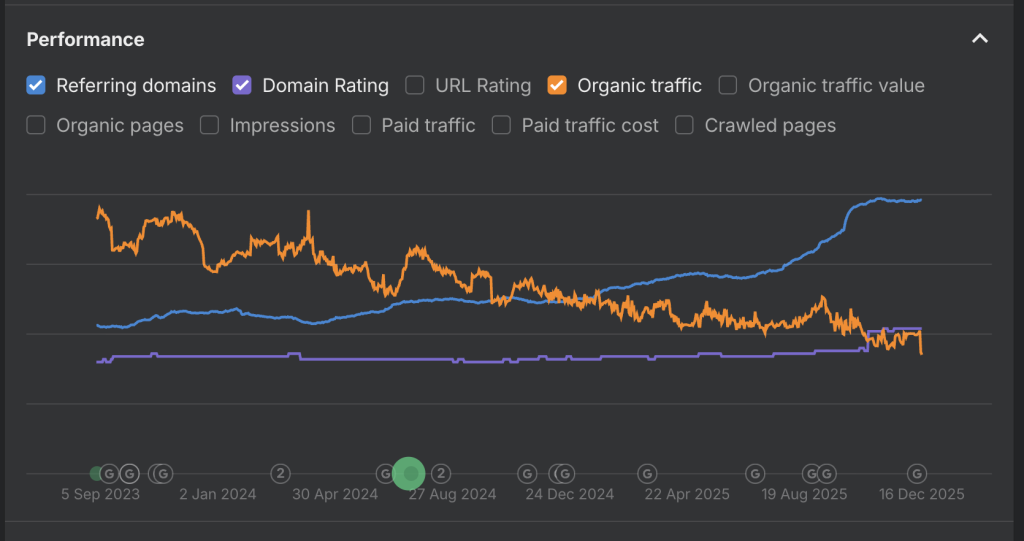Open the marker numbered 2 near 30 Apr 2024
Screen dimensions: 1024x541
click(280, 473)
